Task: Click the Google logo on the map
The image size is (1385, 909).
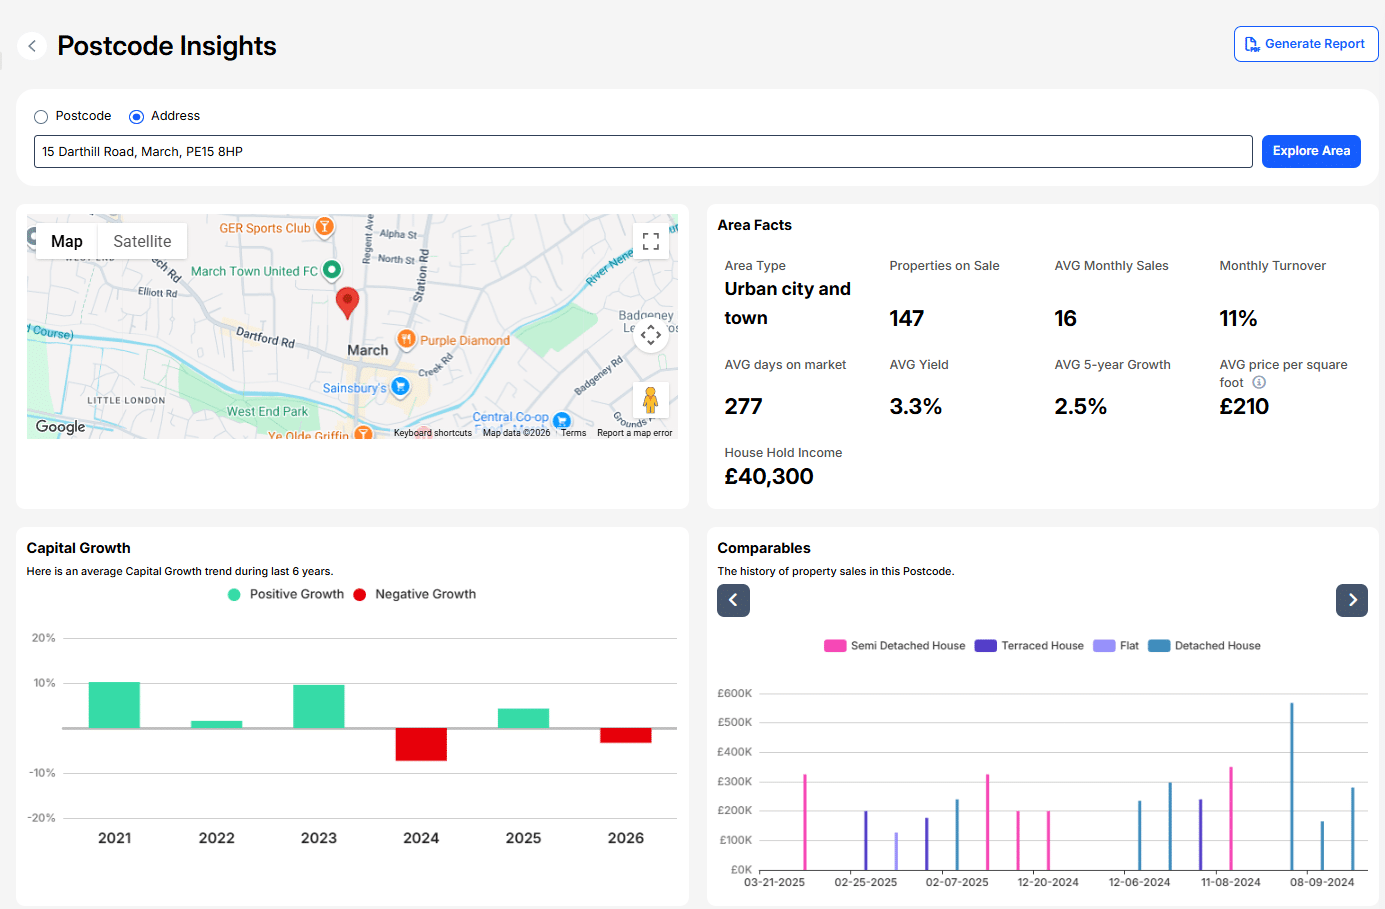Action: [61, 427]
